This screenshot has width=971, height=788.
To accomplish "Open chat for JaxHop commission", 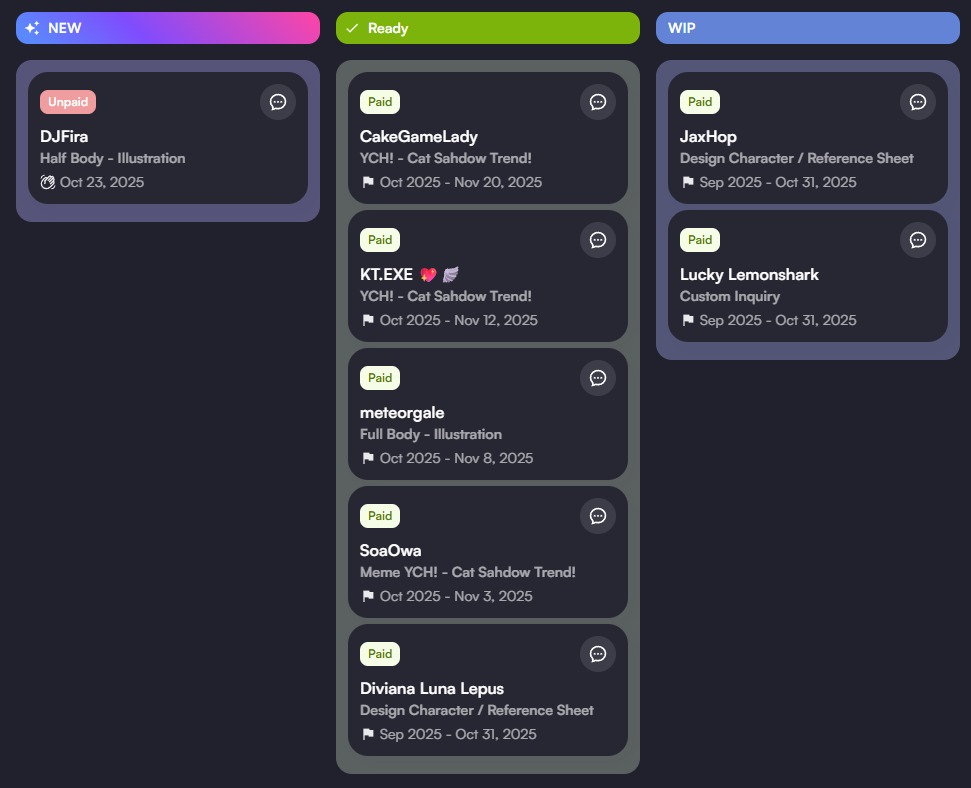I will (918, 102).
